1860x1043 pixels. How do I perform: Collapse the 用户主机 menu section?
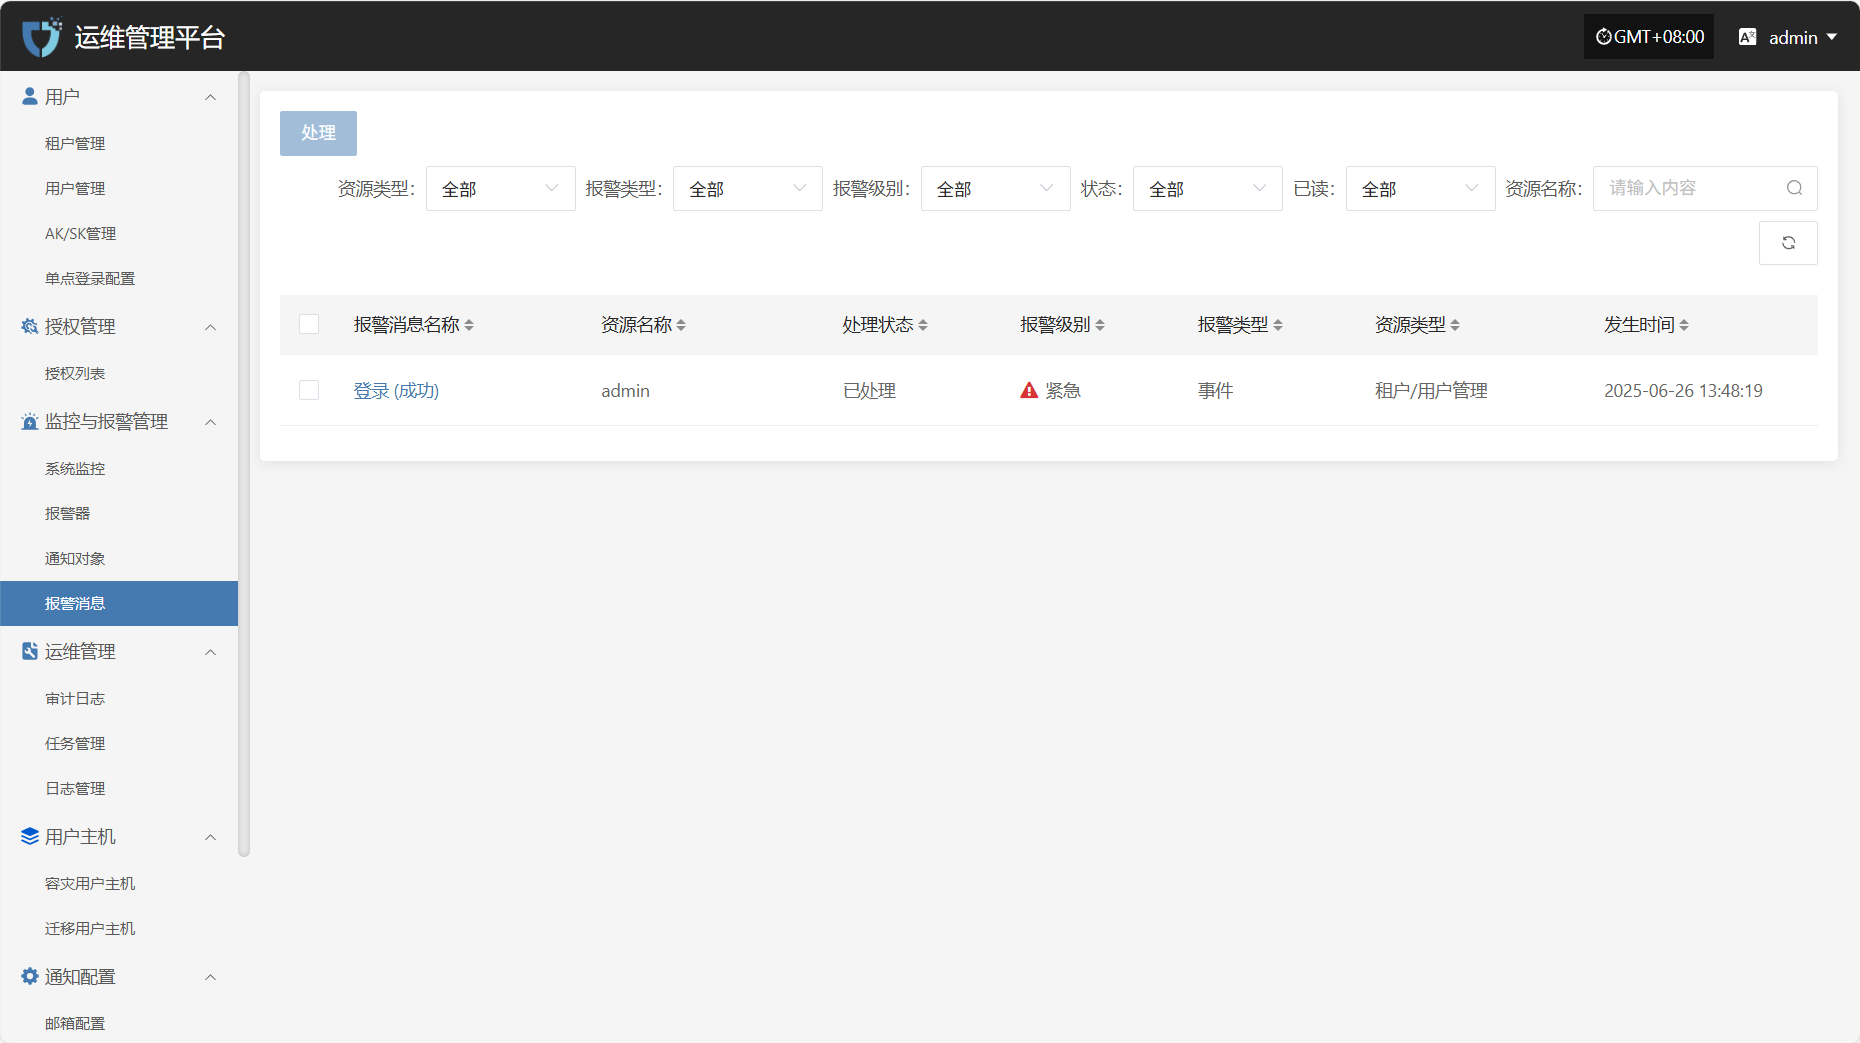[x=210, y=837]
